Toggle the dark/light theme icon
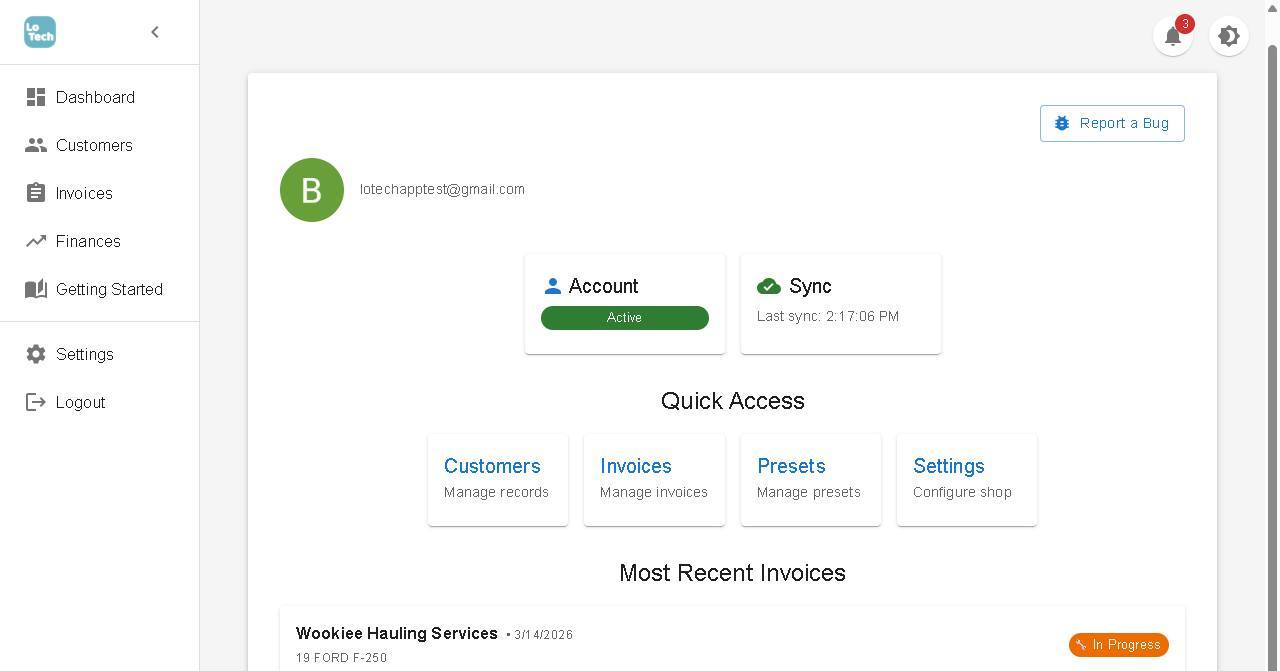 1229,36
